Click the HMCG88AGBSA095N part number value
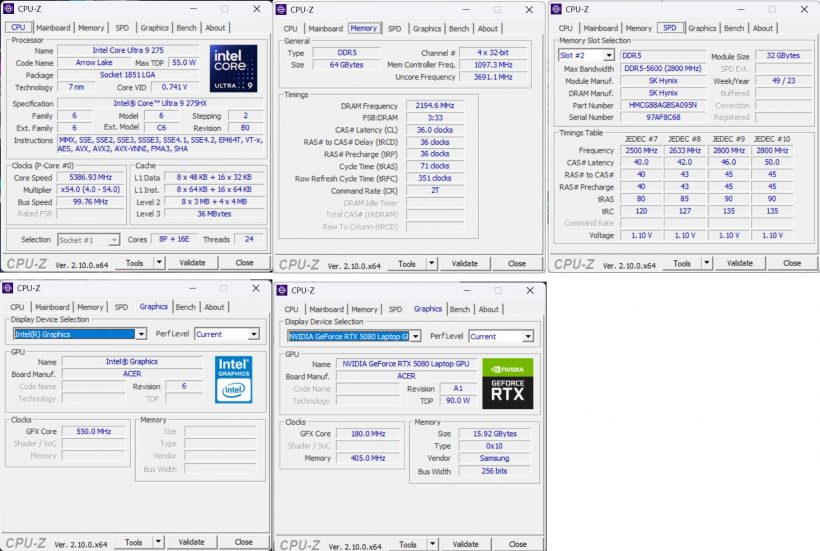Viewport: 820px width, 551px height. pos(663,105)
